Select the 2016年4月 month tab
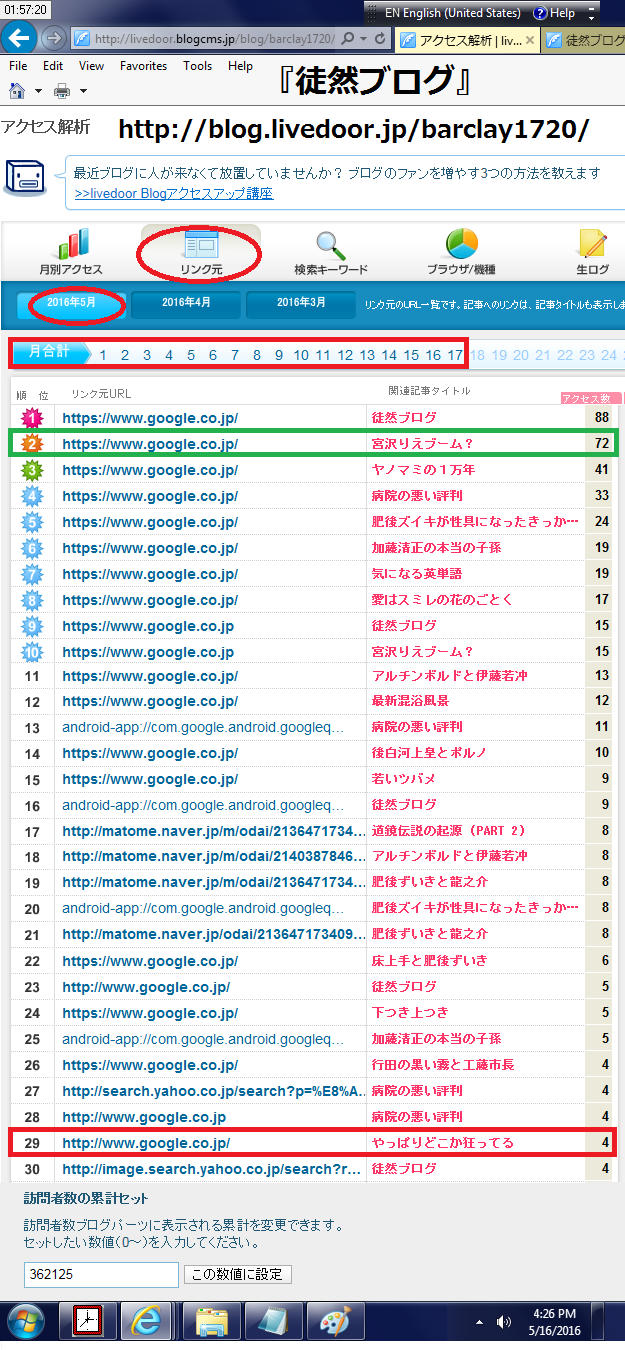The width and height of the screenshot is (625, 1350). (186, 304)
